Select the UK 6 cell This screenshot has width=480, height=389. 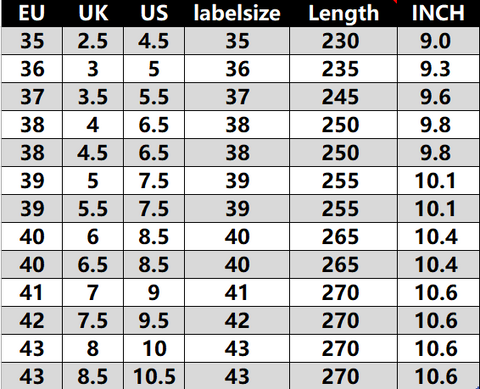[x=93, y=237]
